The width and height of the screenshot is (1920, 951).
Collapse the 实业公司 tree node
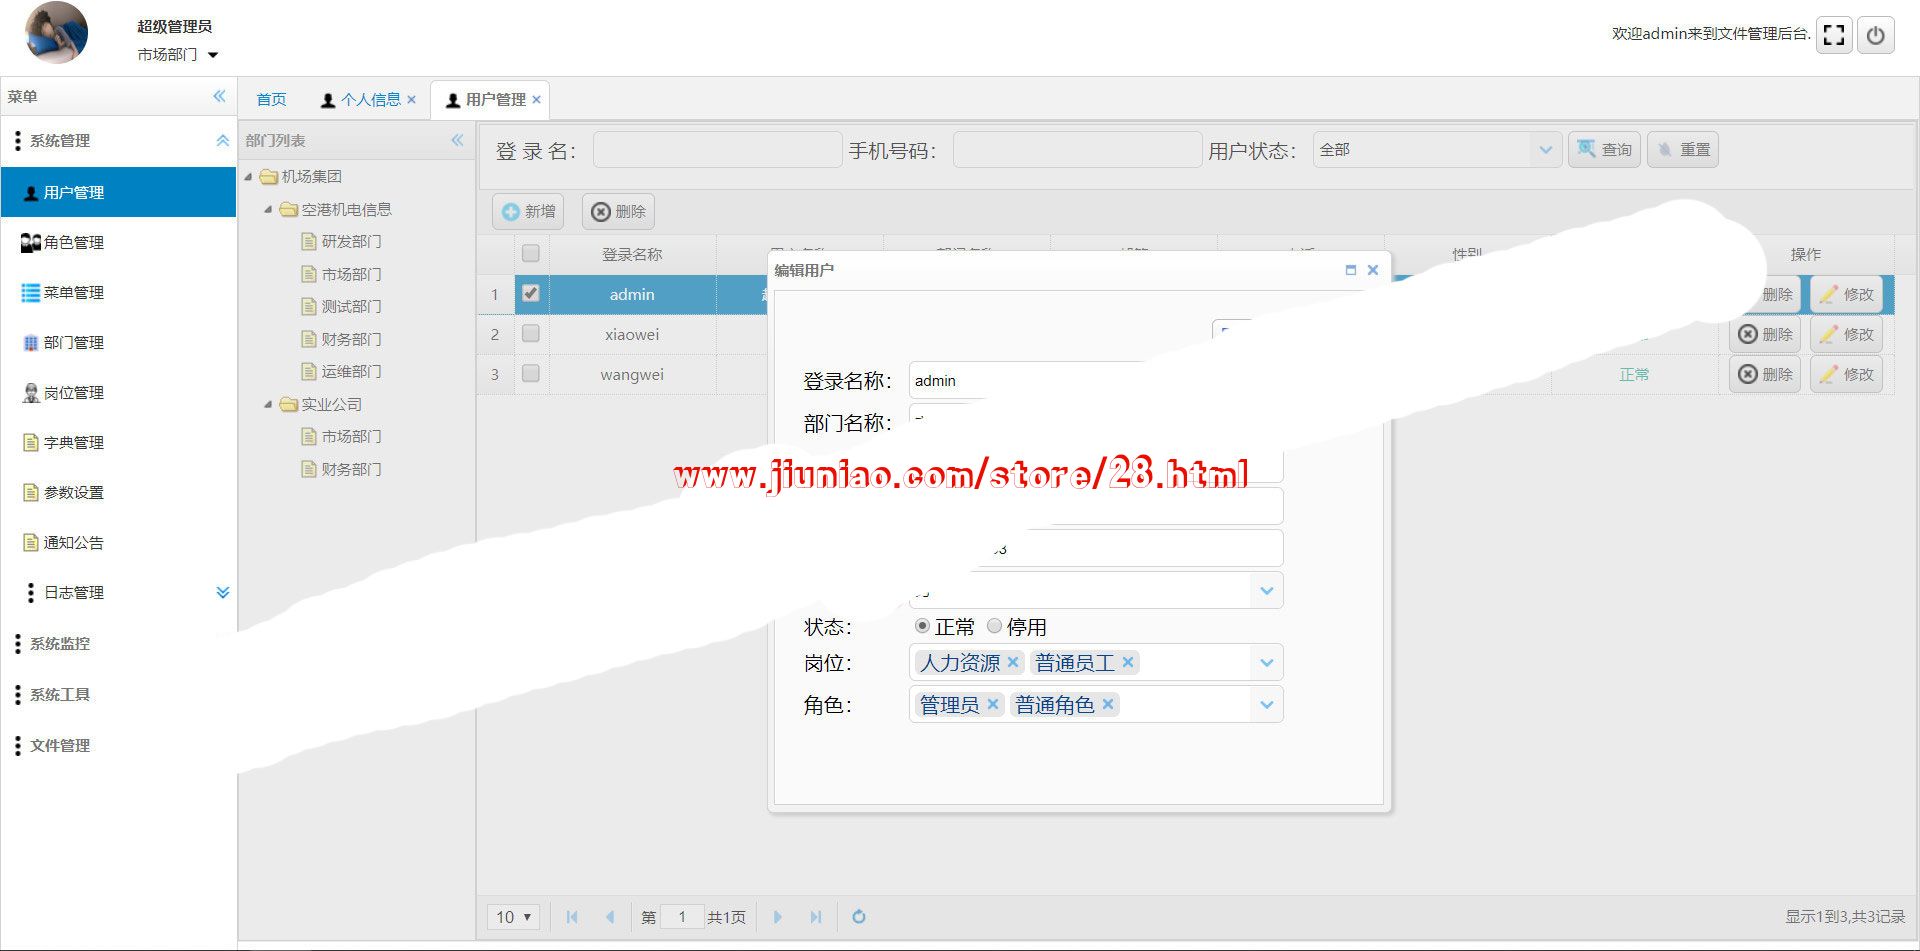click(268, 404)
